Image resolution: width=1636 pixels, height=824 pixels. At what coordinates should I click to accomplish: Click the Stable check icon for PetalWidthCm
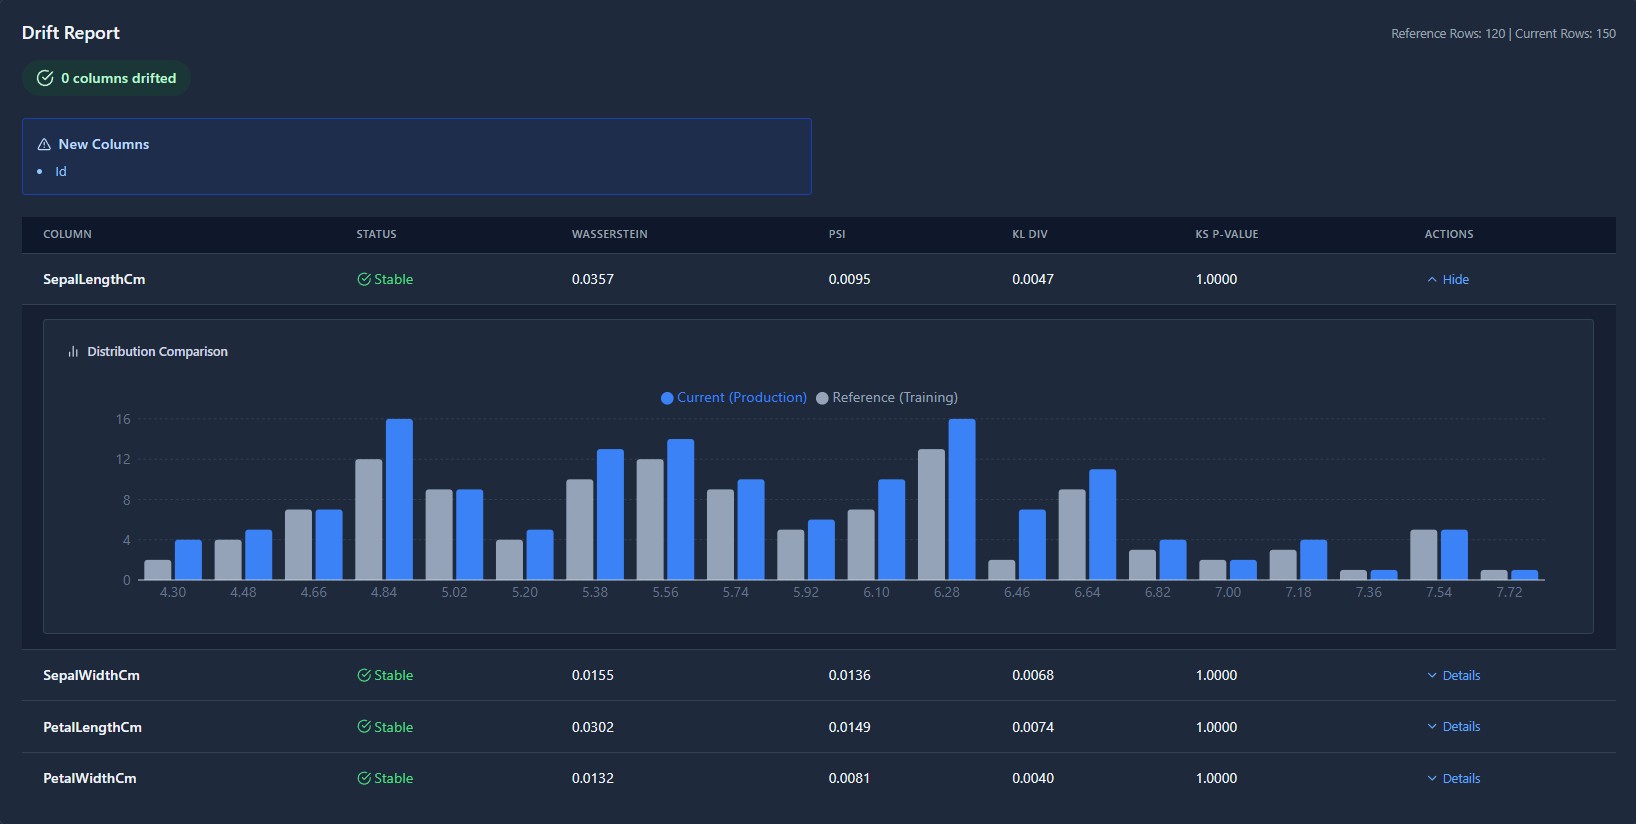364,779
